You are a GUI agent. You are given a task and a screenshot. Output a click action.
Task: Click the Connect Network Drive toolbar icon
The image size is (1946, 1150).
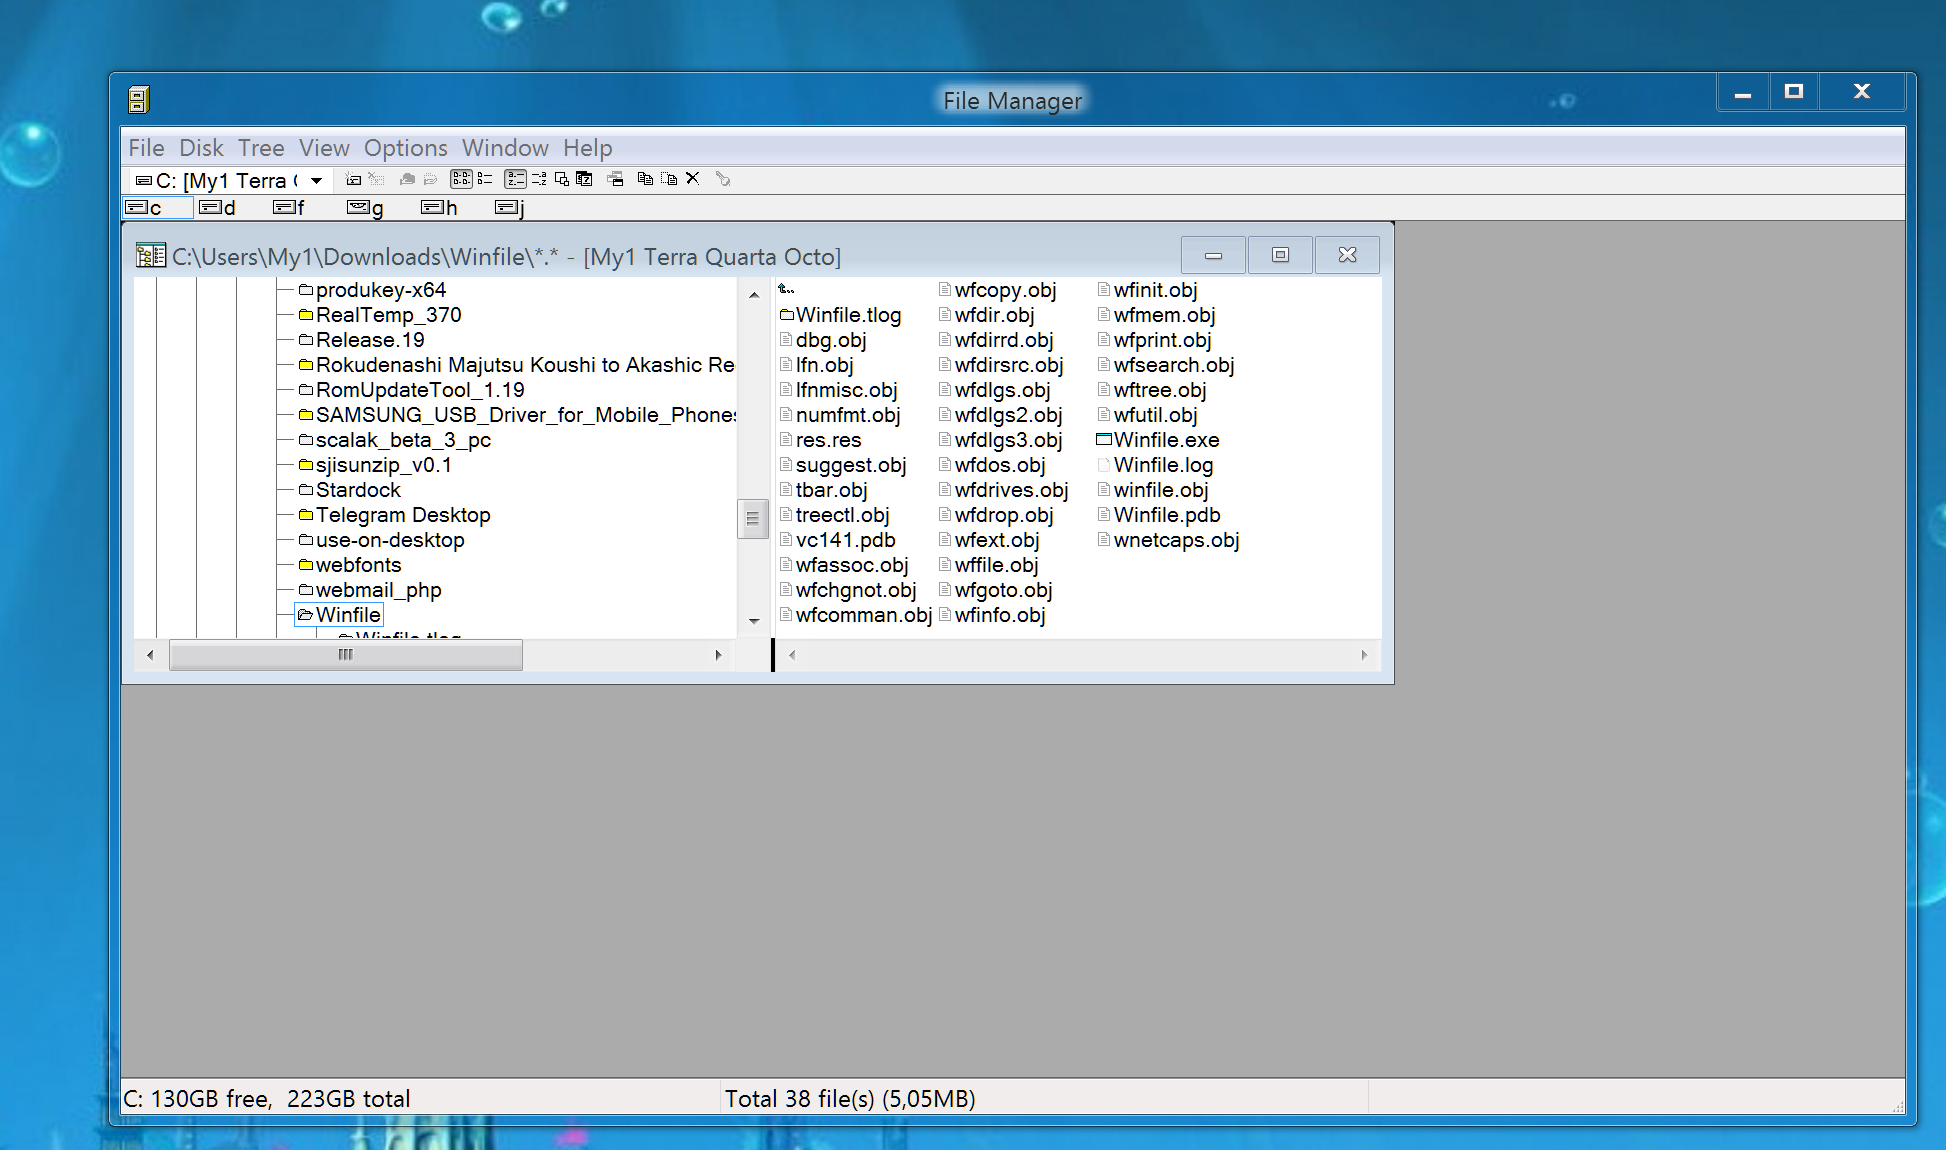click(353, 180)
